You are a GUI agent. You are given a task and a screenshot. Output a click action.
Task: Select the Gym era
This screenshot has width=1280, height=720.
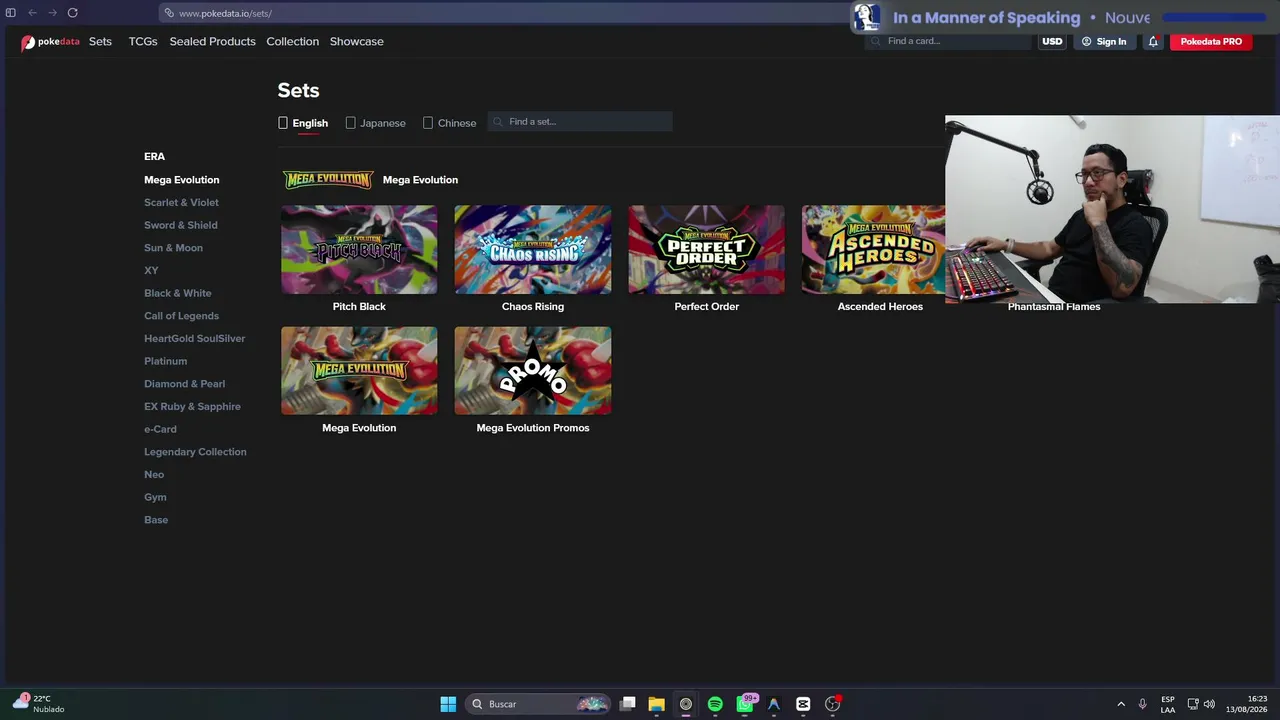155,497
